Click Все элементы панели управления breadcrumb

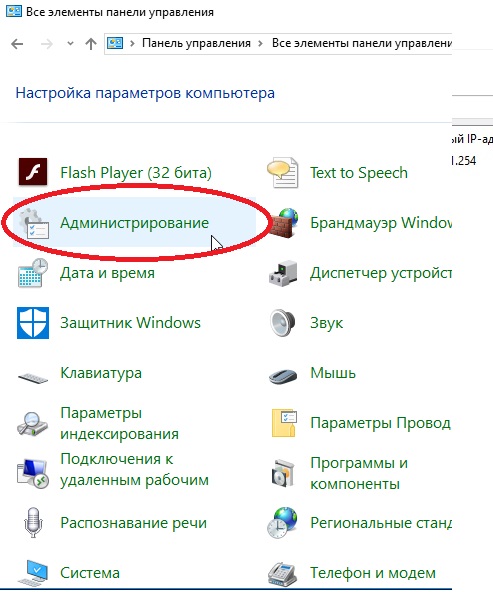coord(362,43)
